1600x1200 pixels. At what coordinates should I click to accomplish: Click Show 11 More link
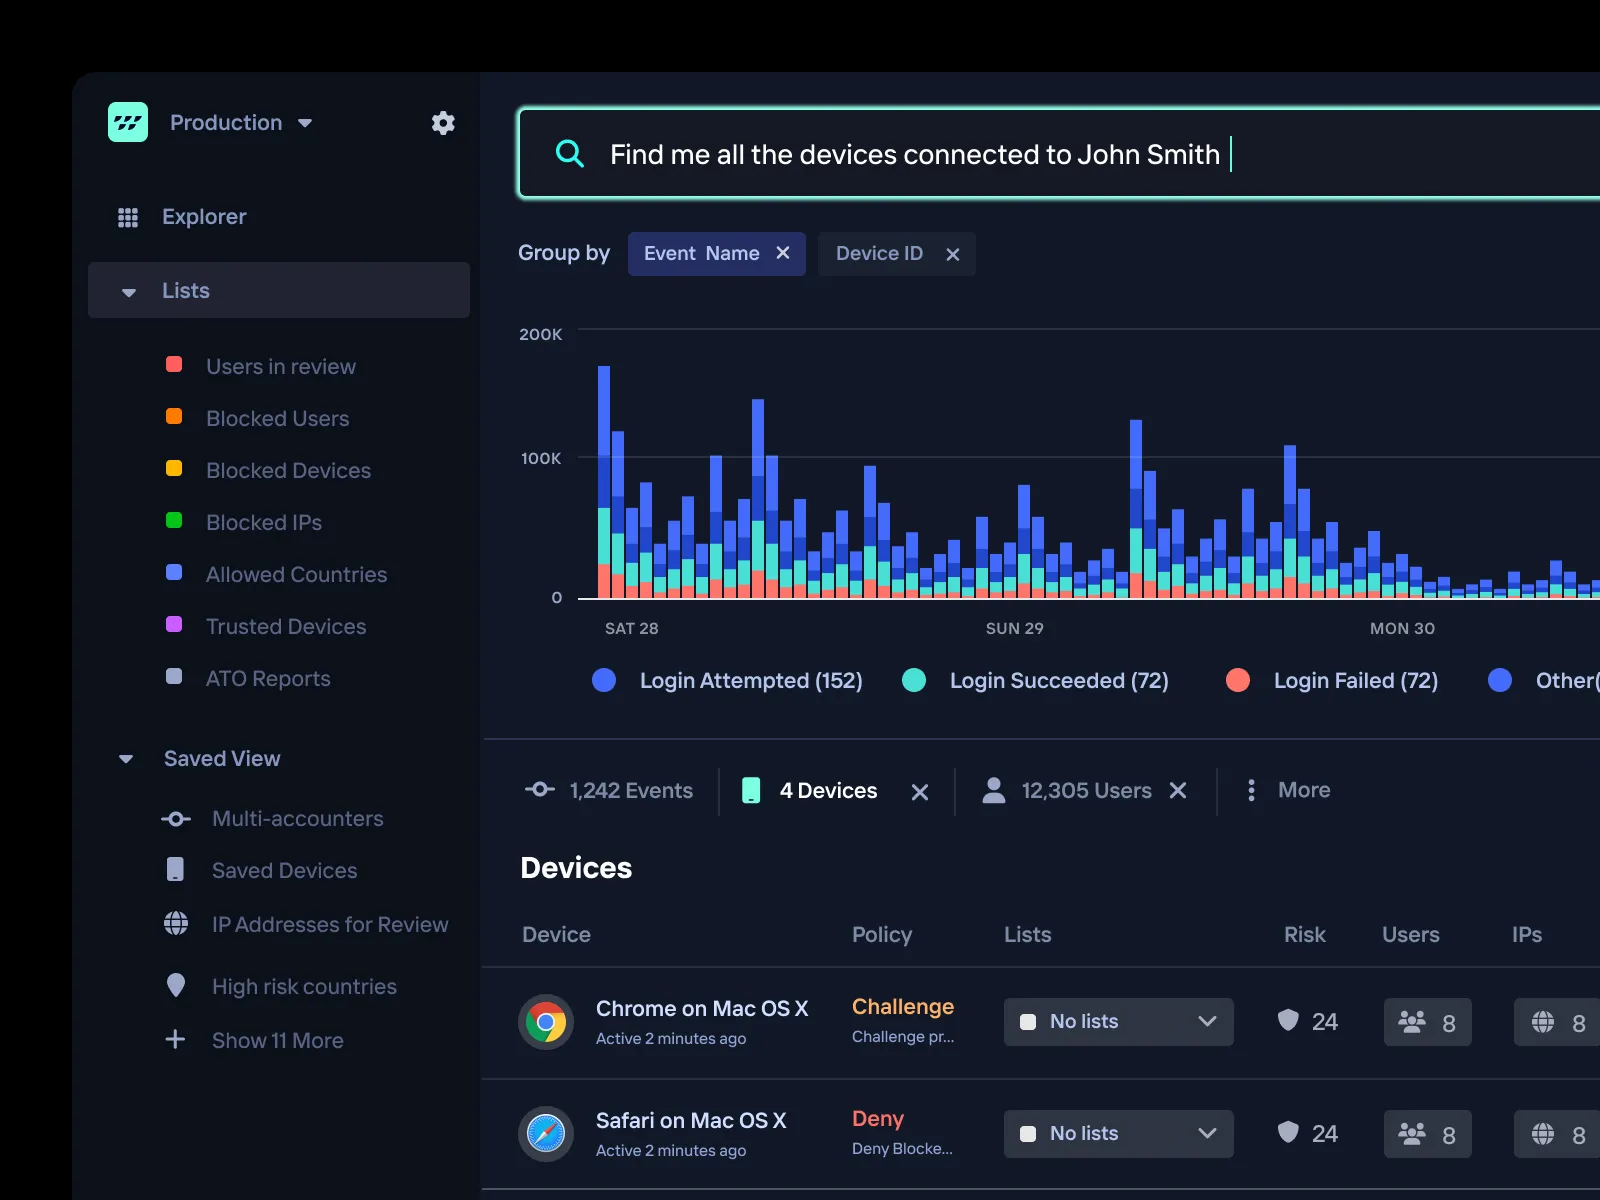(277, 1040)
